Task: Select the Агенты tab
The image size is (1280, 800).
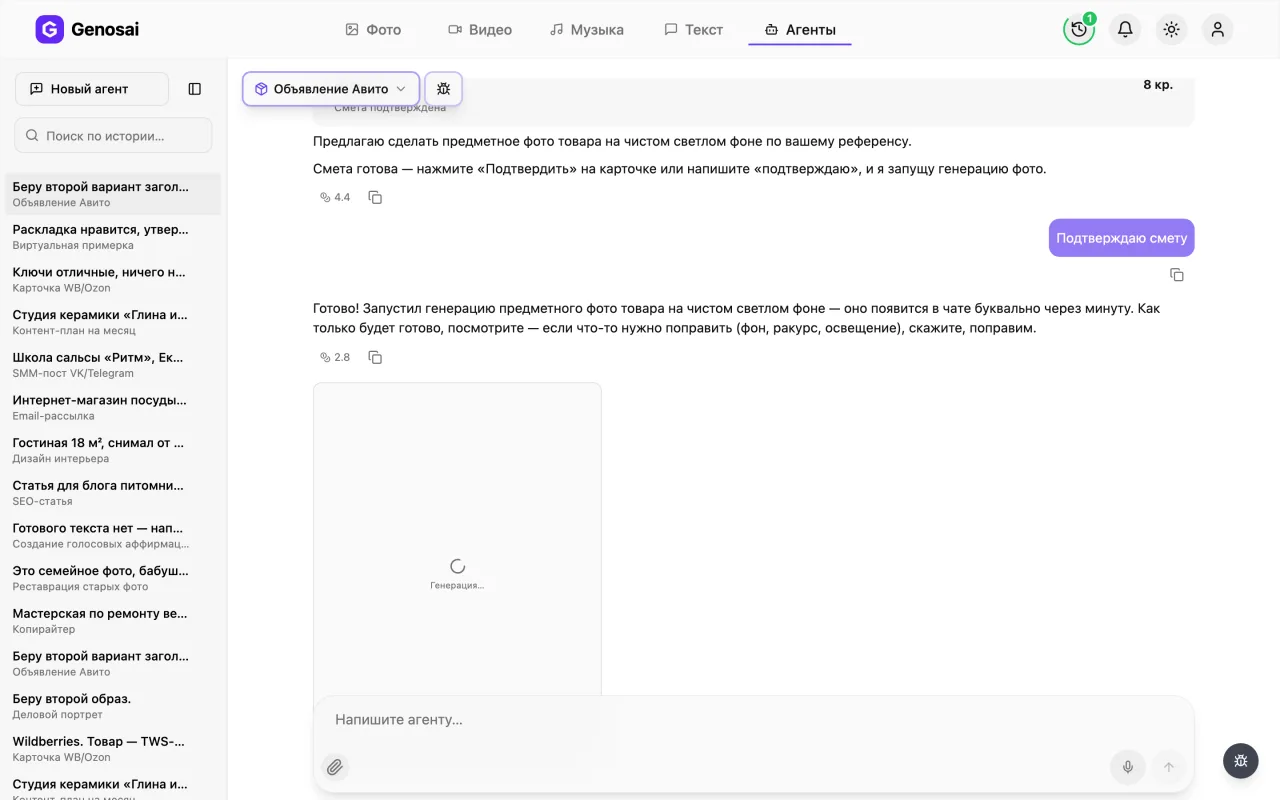Action: tap(800, 30)
